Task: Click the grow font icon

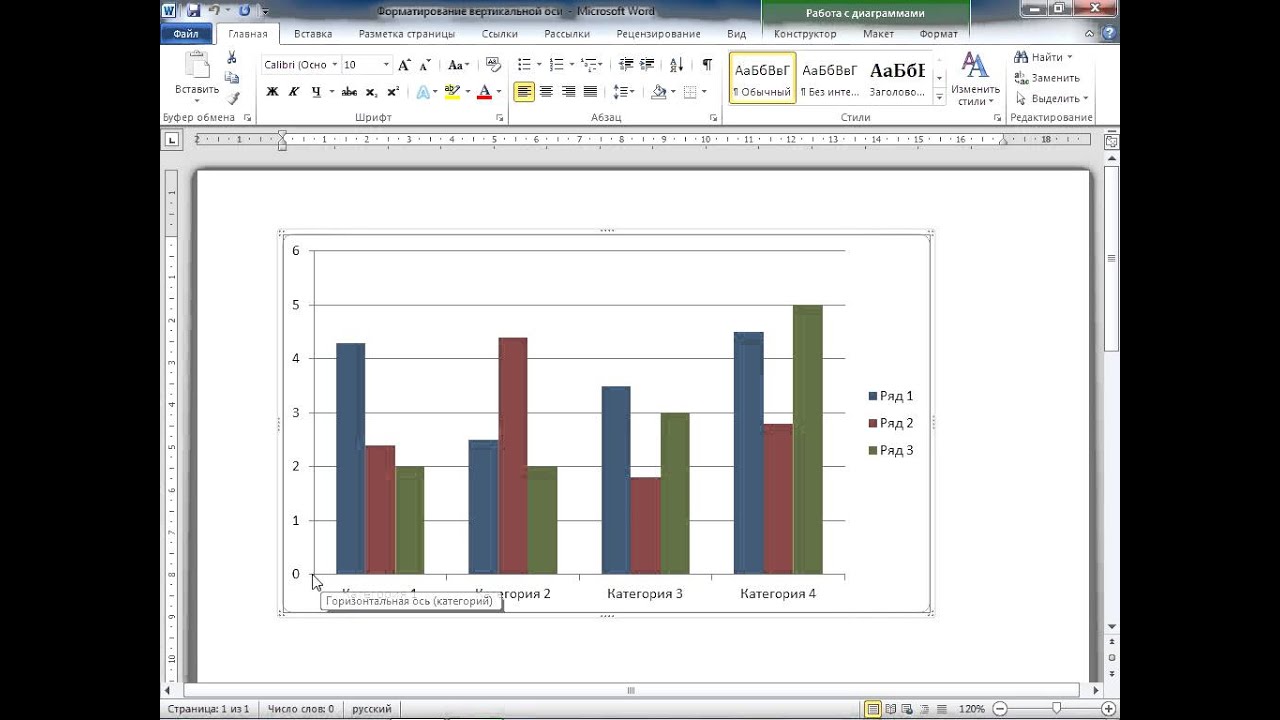Action: pos(404,65)
